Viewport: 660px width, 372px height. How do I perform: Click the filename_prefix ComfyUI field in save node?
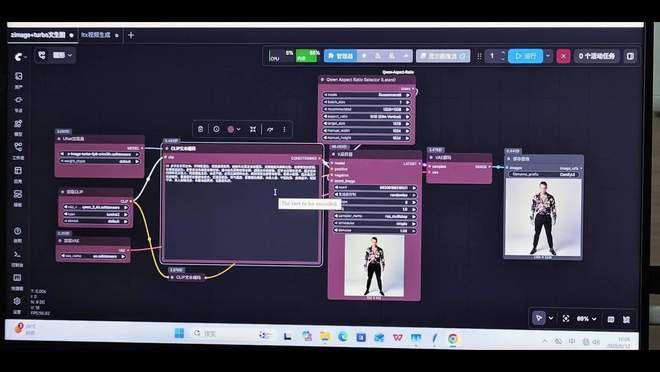coord(544,174)
